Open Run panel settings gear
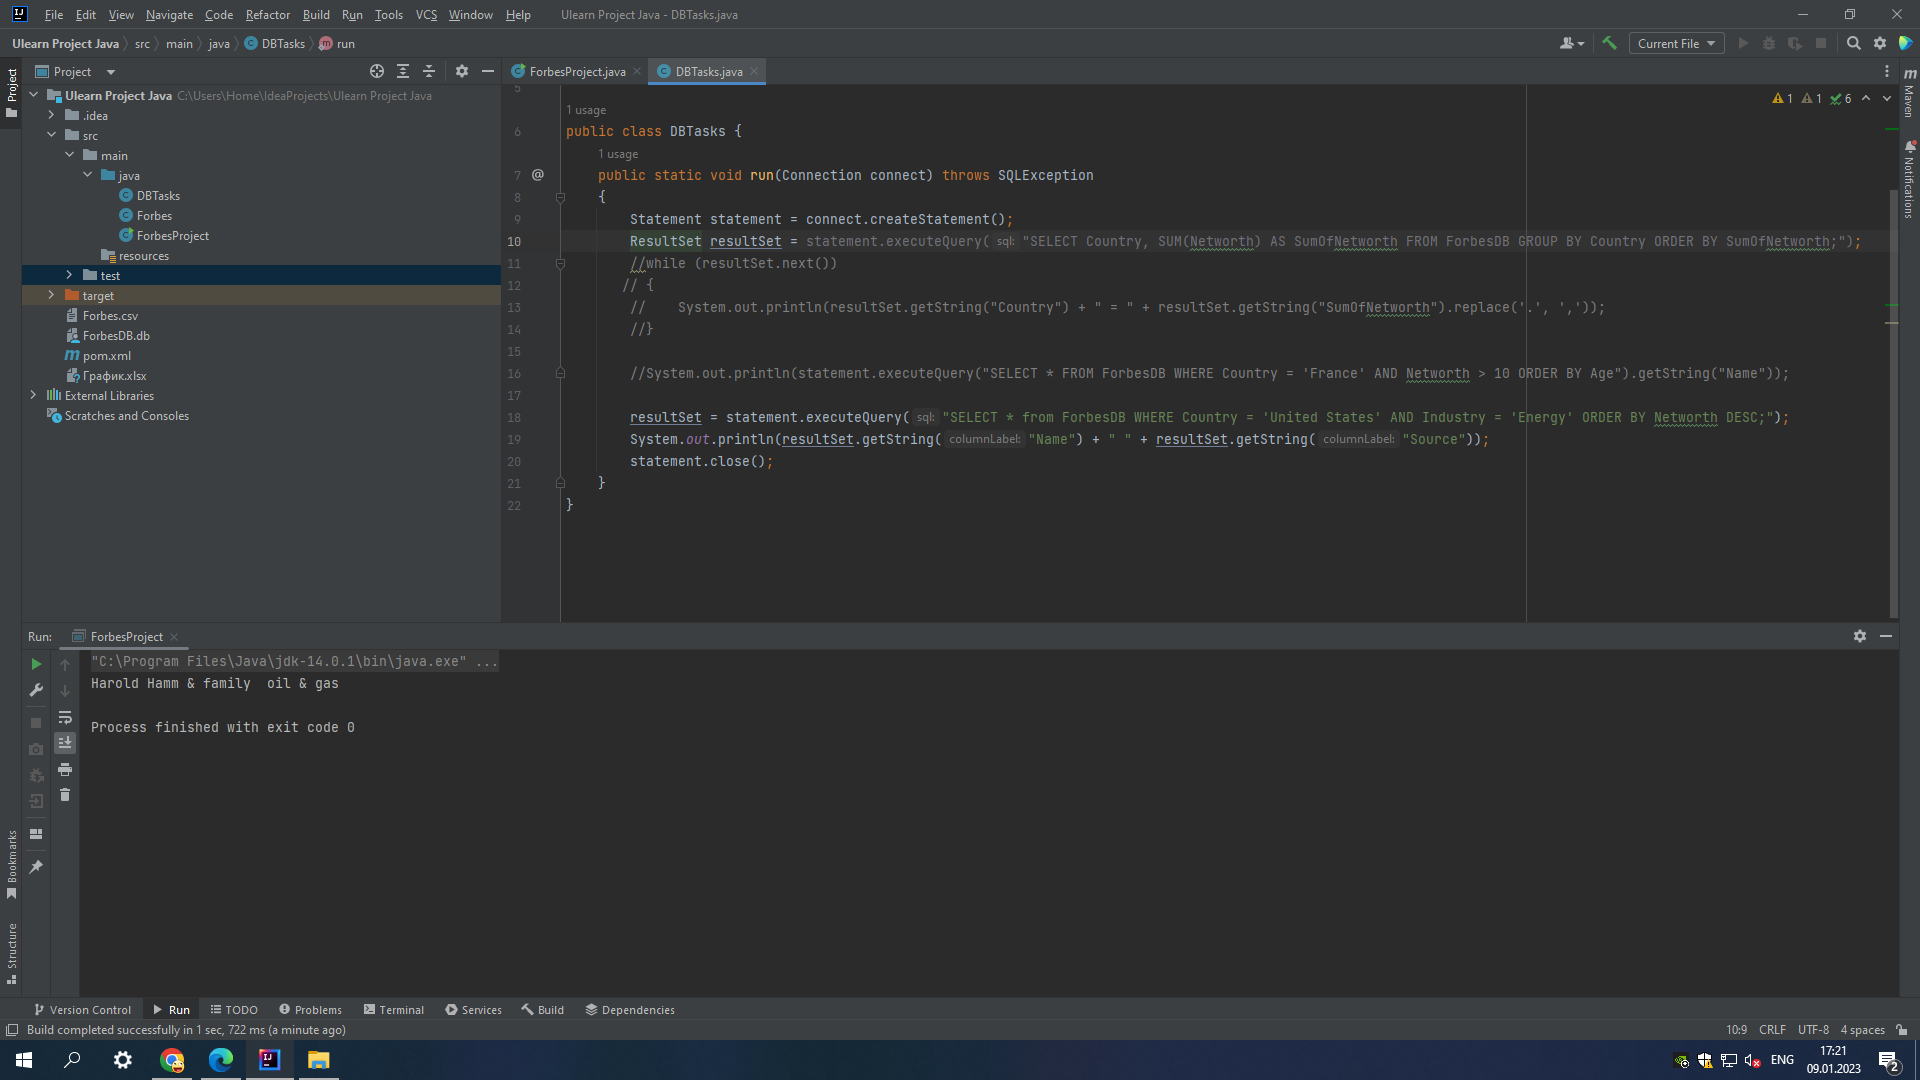The width and height of the screenshot is (1920, 1080). [1860, 636]
